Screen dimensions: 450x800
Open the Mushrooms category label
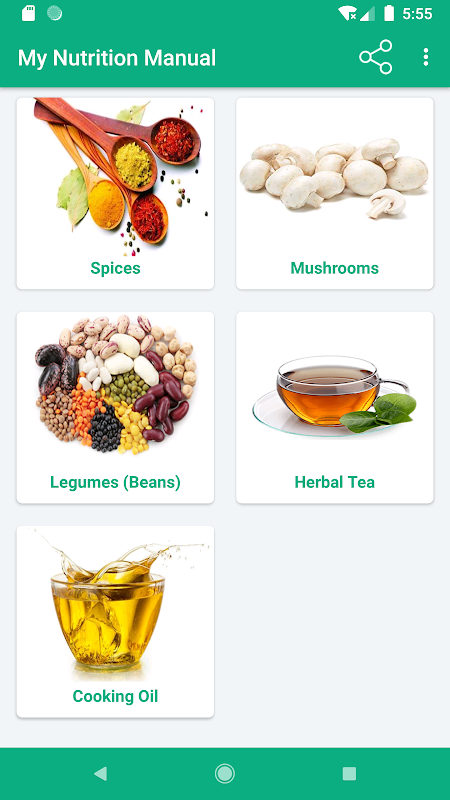tap(335, 268)
